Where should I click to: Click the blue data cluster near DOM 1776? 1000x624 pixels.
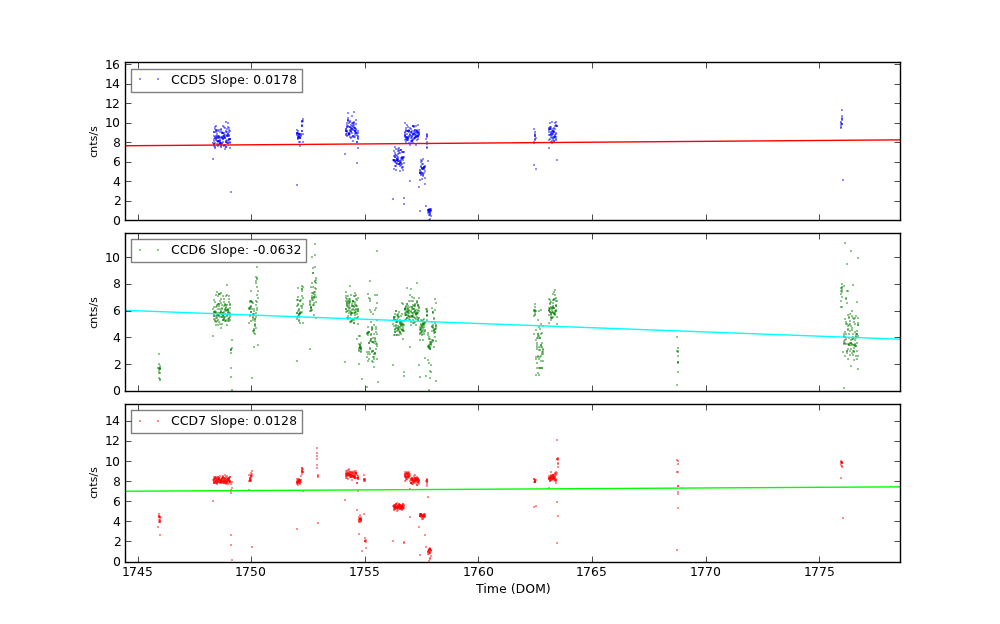tap(841, 121)
